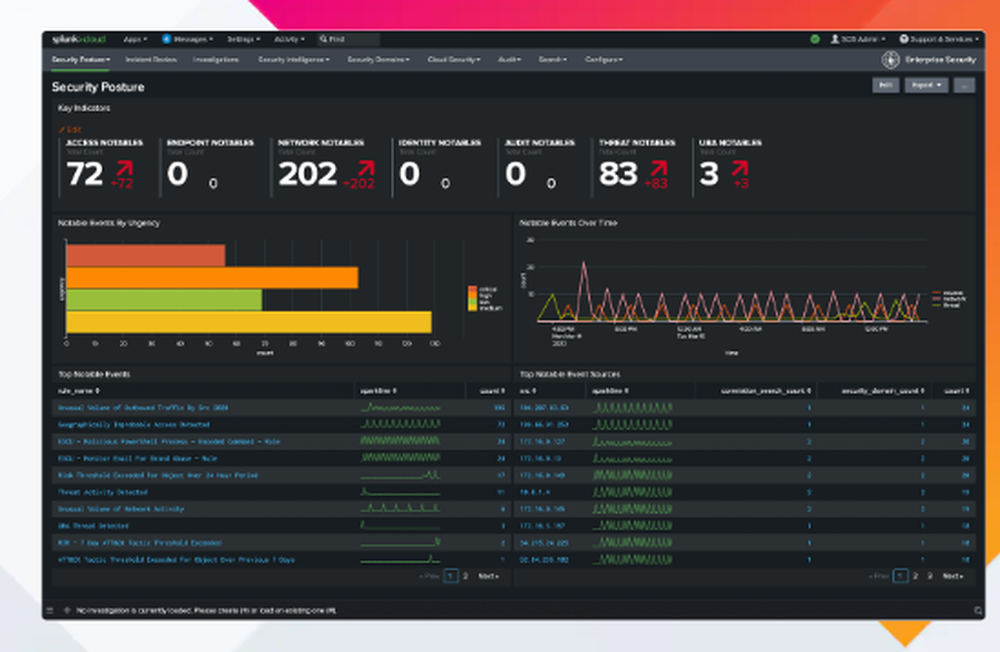This screenshot has width=1000, height=652.
Task: Open the Security Domains dropdown
Action: coord(378,59)
